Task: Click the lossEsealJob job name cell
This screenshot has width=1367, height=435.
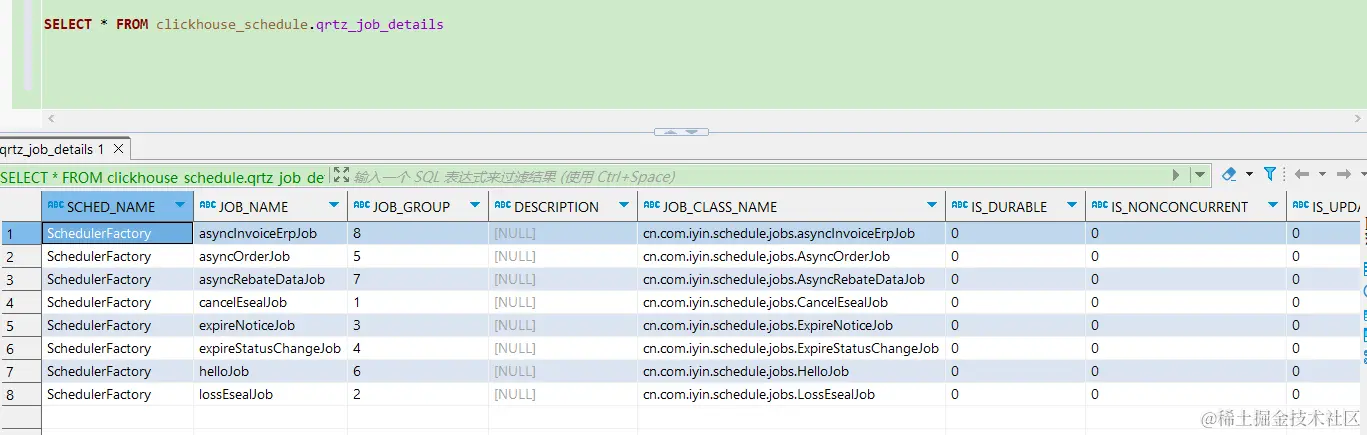Action: click(x=270, y=394)
